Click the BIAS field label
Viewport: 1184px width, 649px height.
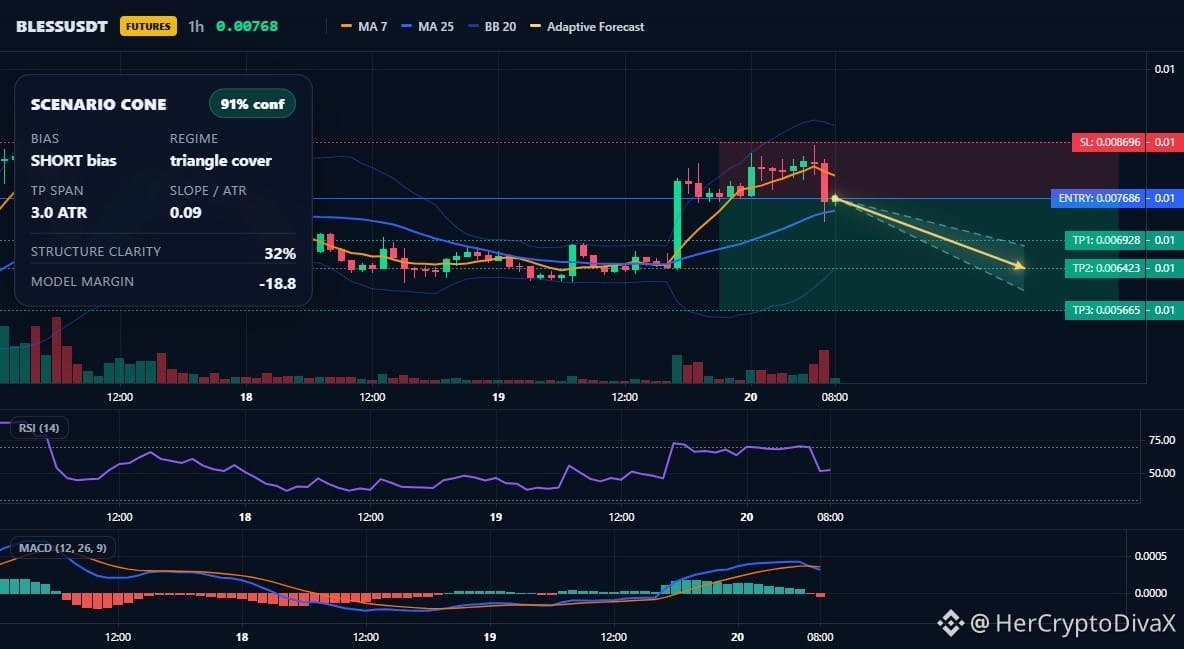45,138
